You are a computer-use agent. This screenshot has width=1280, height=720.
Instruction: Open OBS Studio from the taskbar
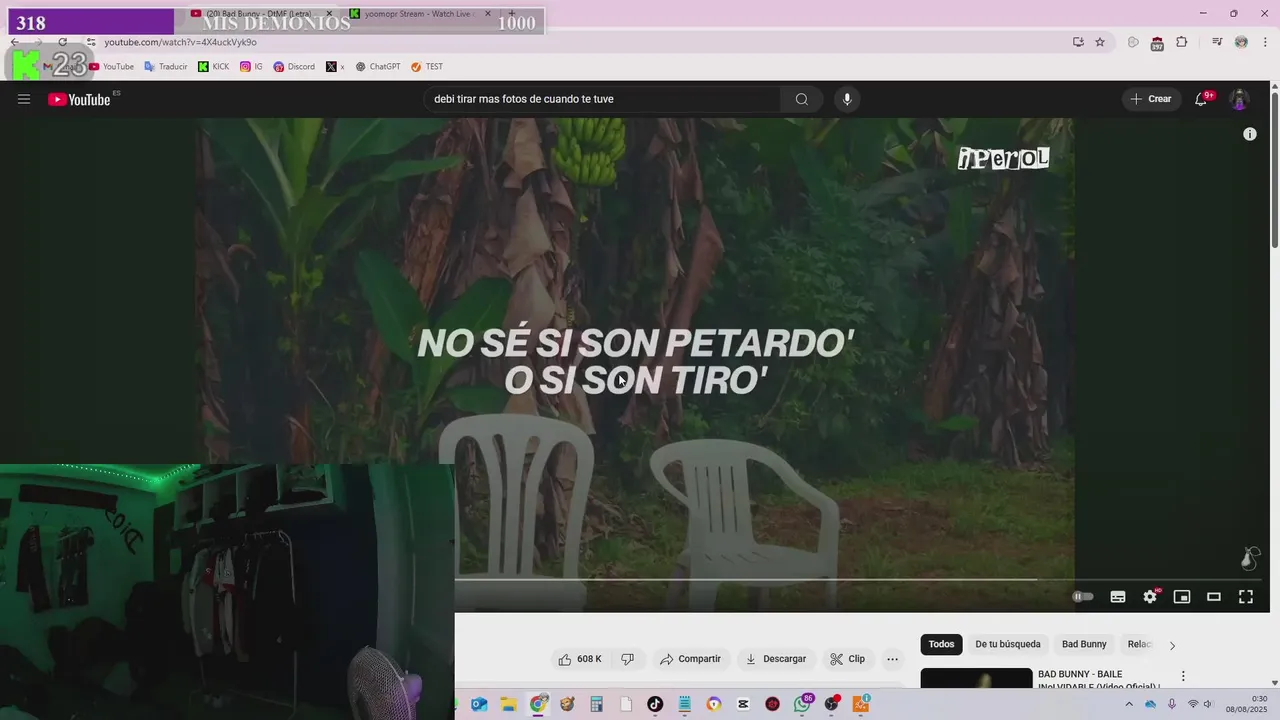[831, 704]
